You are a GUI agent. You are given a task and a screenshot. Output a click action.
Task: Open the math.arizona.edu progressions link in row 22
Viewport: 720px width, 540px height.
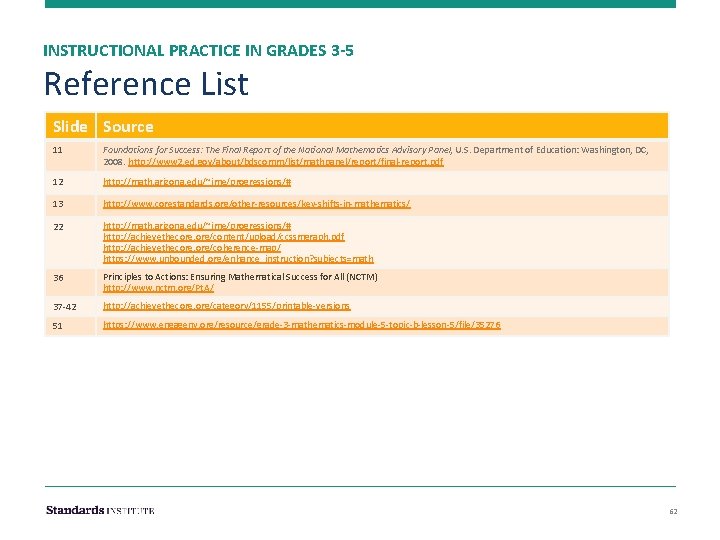pos(197,225)
